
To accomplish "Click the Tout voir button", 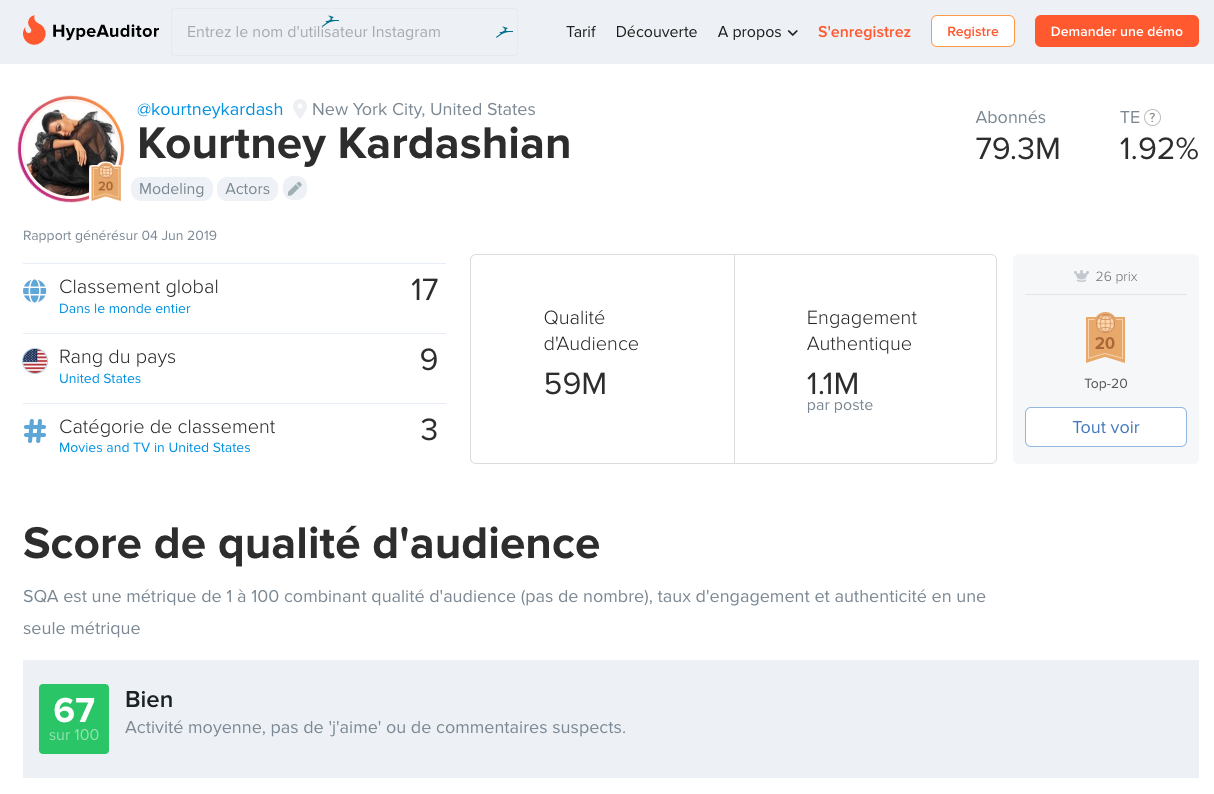I will [1105, 427].
